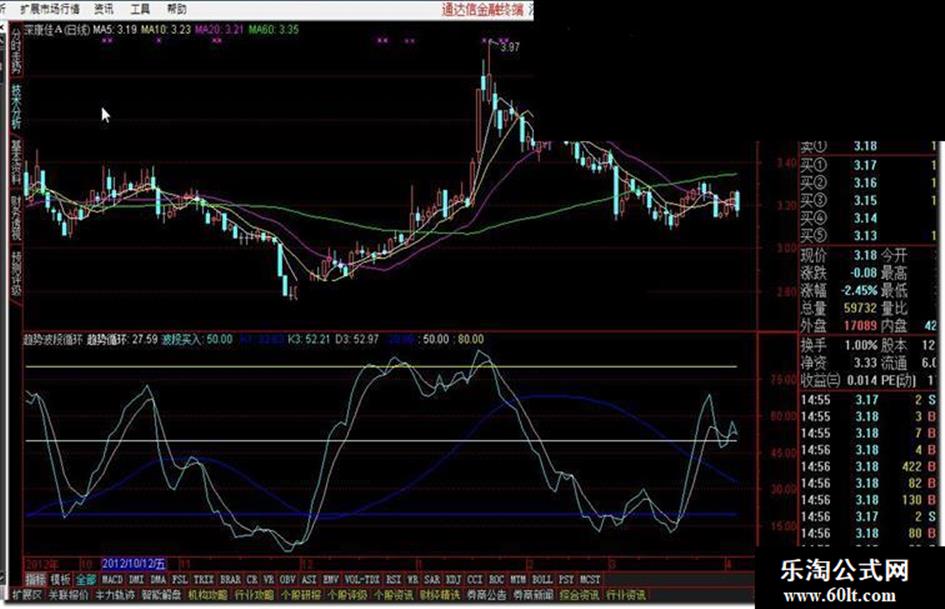The height and width of the screenshot is (609, 945).
Task: Click the MA5: 3.19 label
Action: [115, 29]
